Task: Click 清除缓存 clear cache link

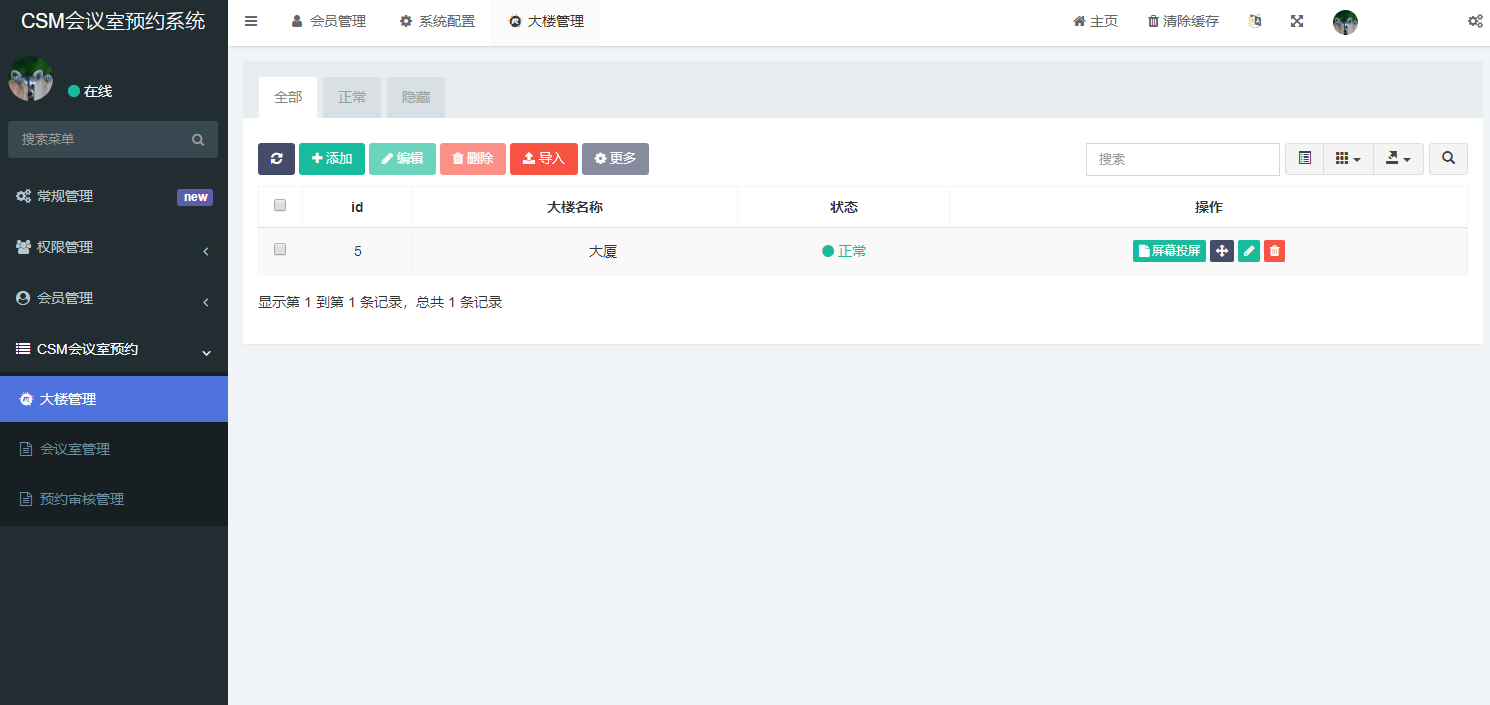Action: (x=1183, y=21)
